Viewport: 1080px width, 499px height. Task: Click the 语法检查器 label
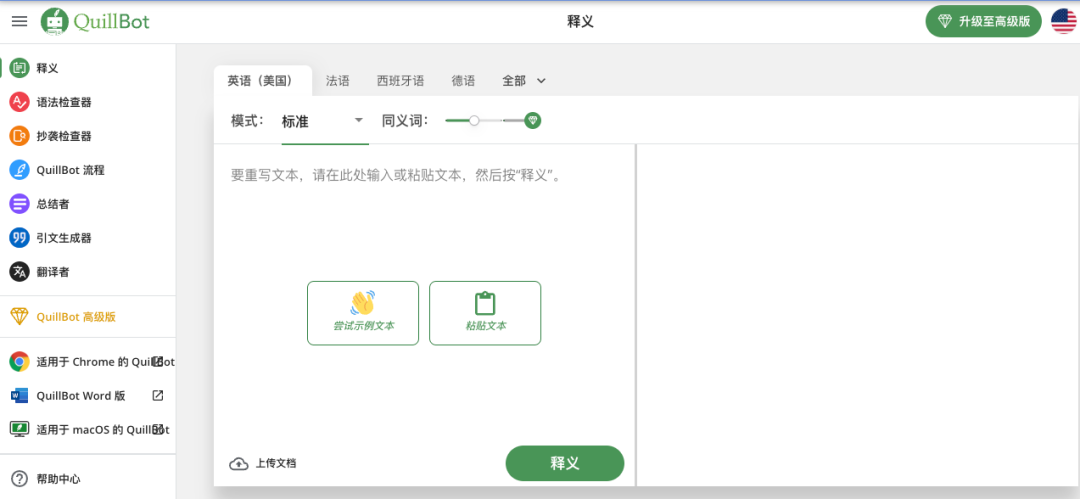pyautogui.click(x=64, y=102)
